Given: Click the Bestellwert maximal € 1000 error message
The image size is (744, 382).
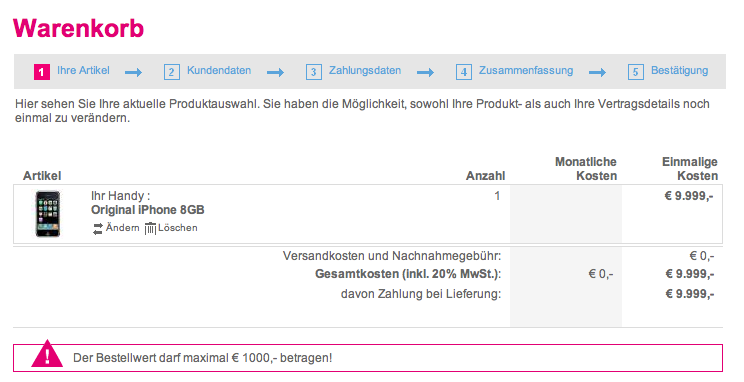Looking at the screenshot, I should pos(203,358).
